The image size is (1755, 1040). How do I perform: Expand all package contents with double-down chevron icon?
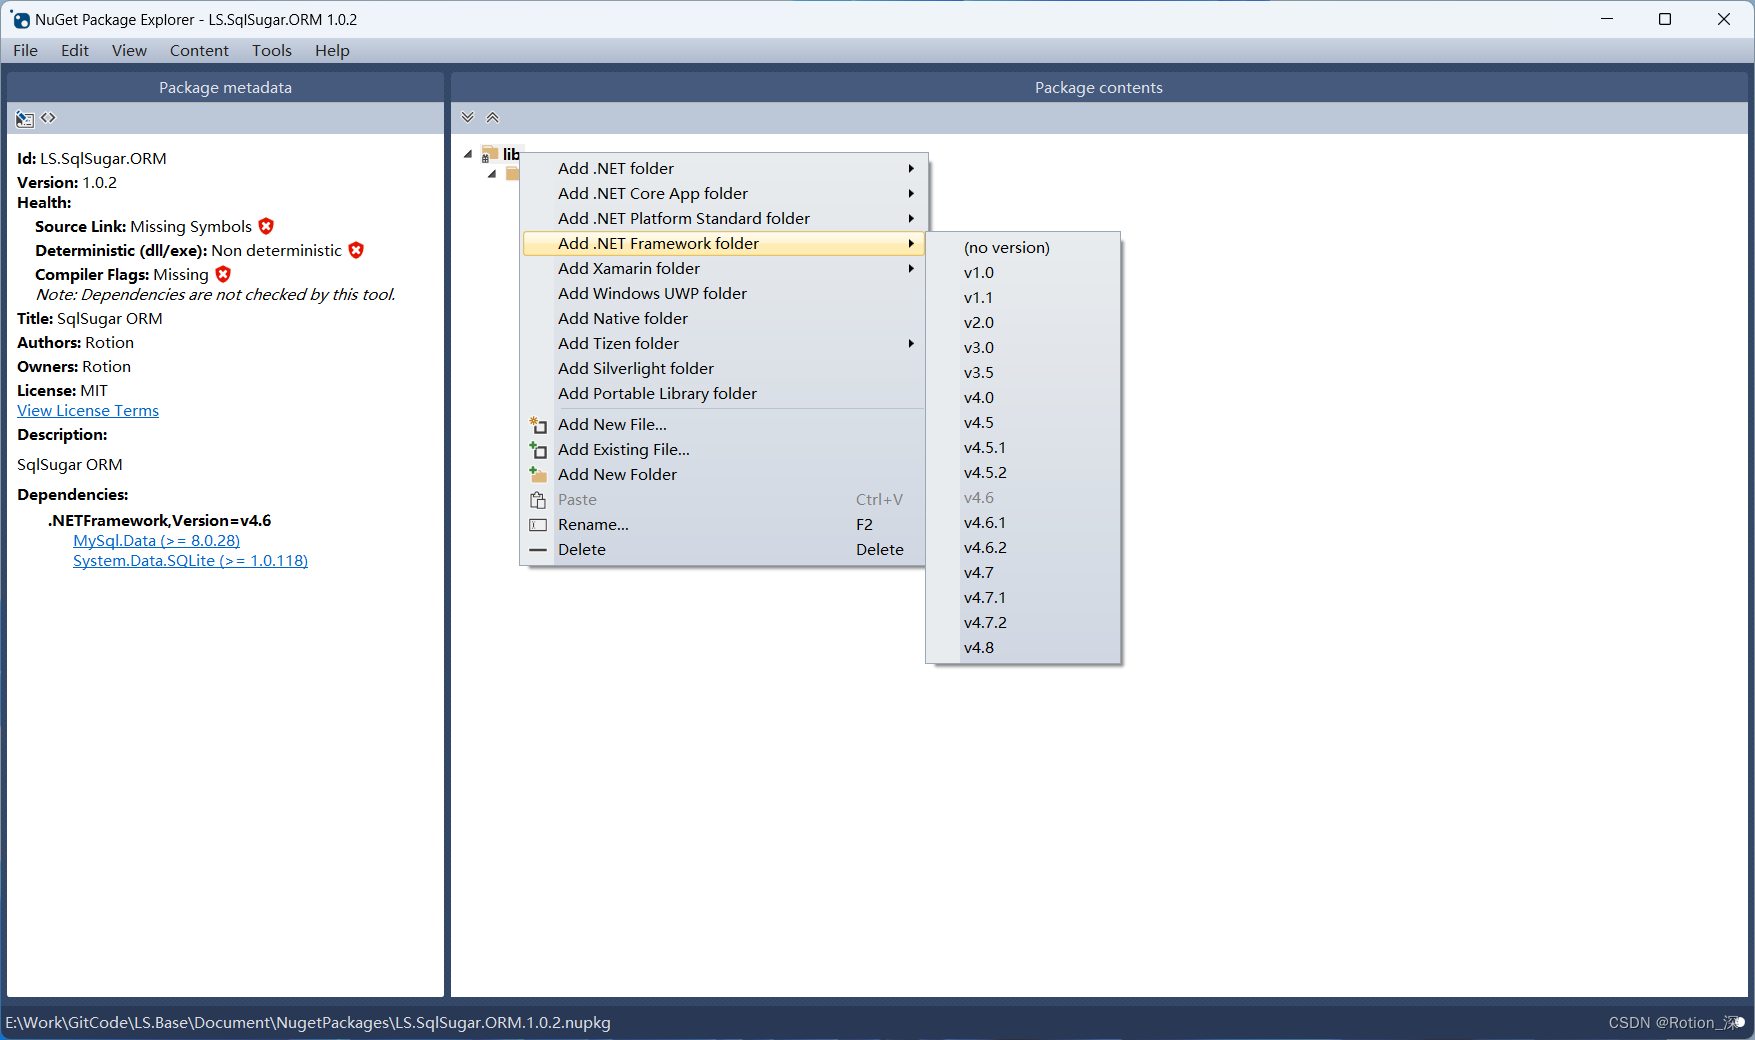click(x=468, y=117)
